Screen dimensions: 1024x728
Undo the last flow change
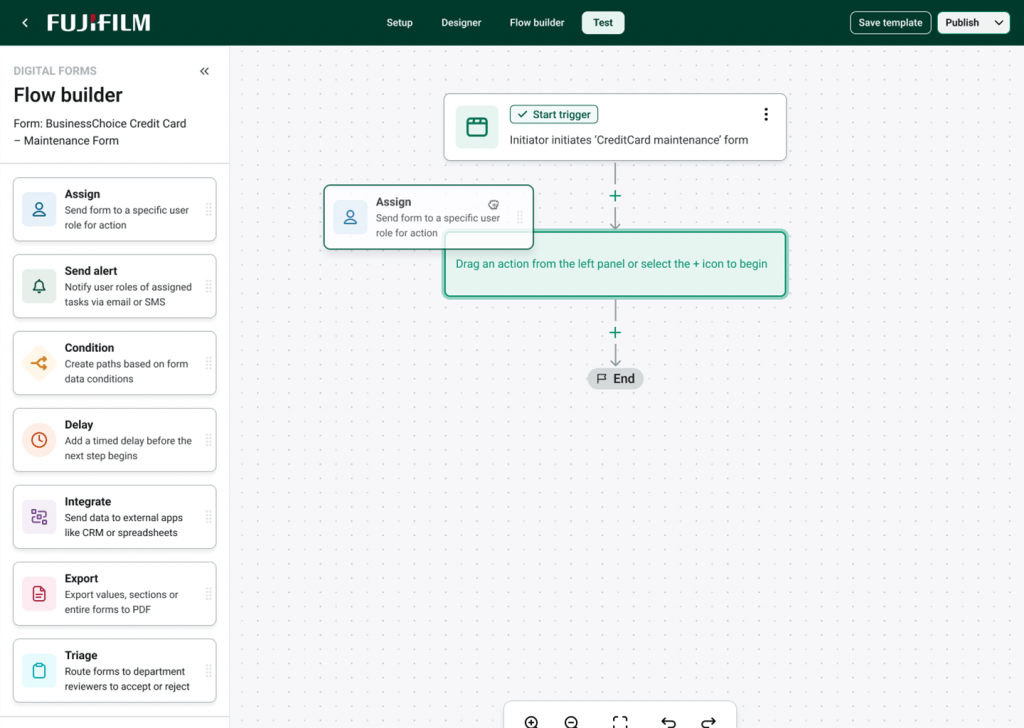click(668, 721)
